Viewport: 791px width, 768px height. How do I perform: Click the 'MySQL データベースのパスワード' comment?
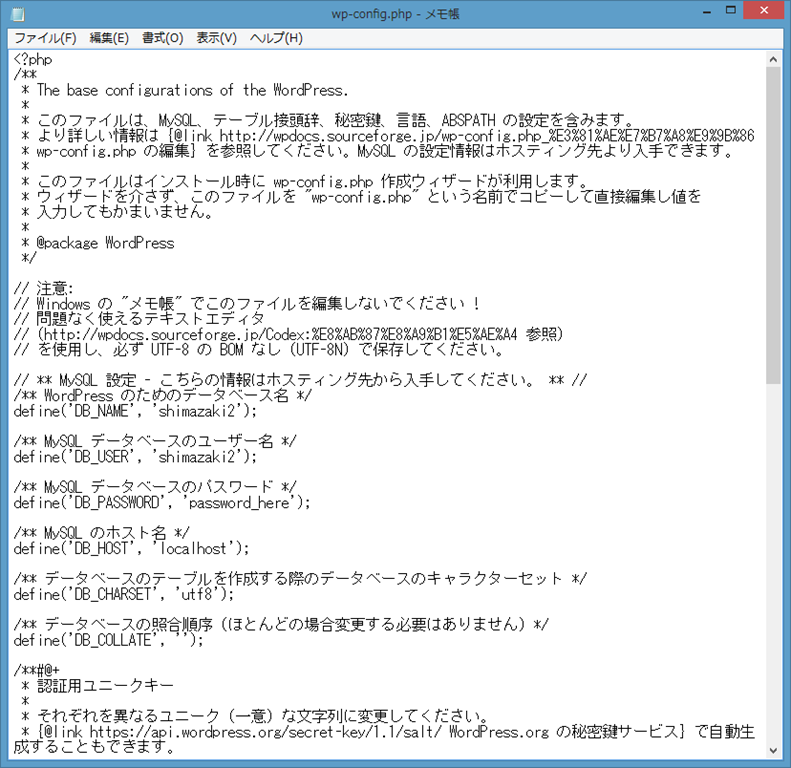click(155, 487)
